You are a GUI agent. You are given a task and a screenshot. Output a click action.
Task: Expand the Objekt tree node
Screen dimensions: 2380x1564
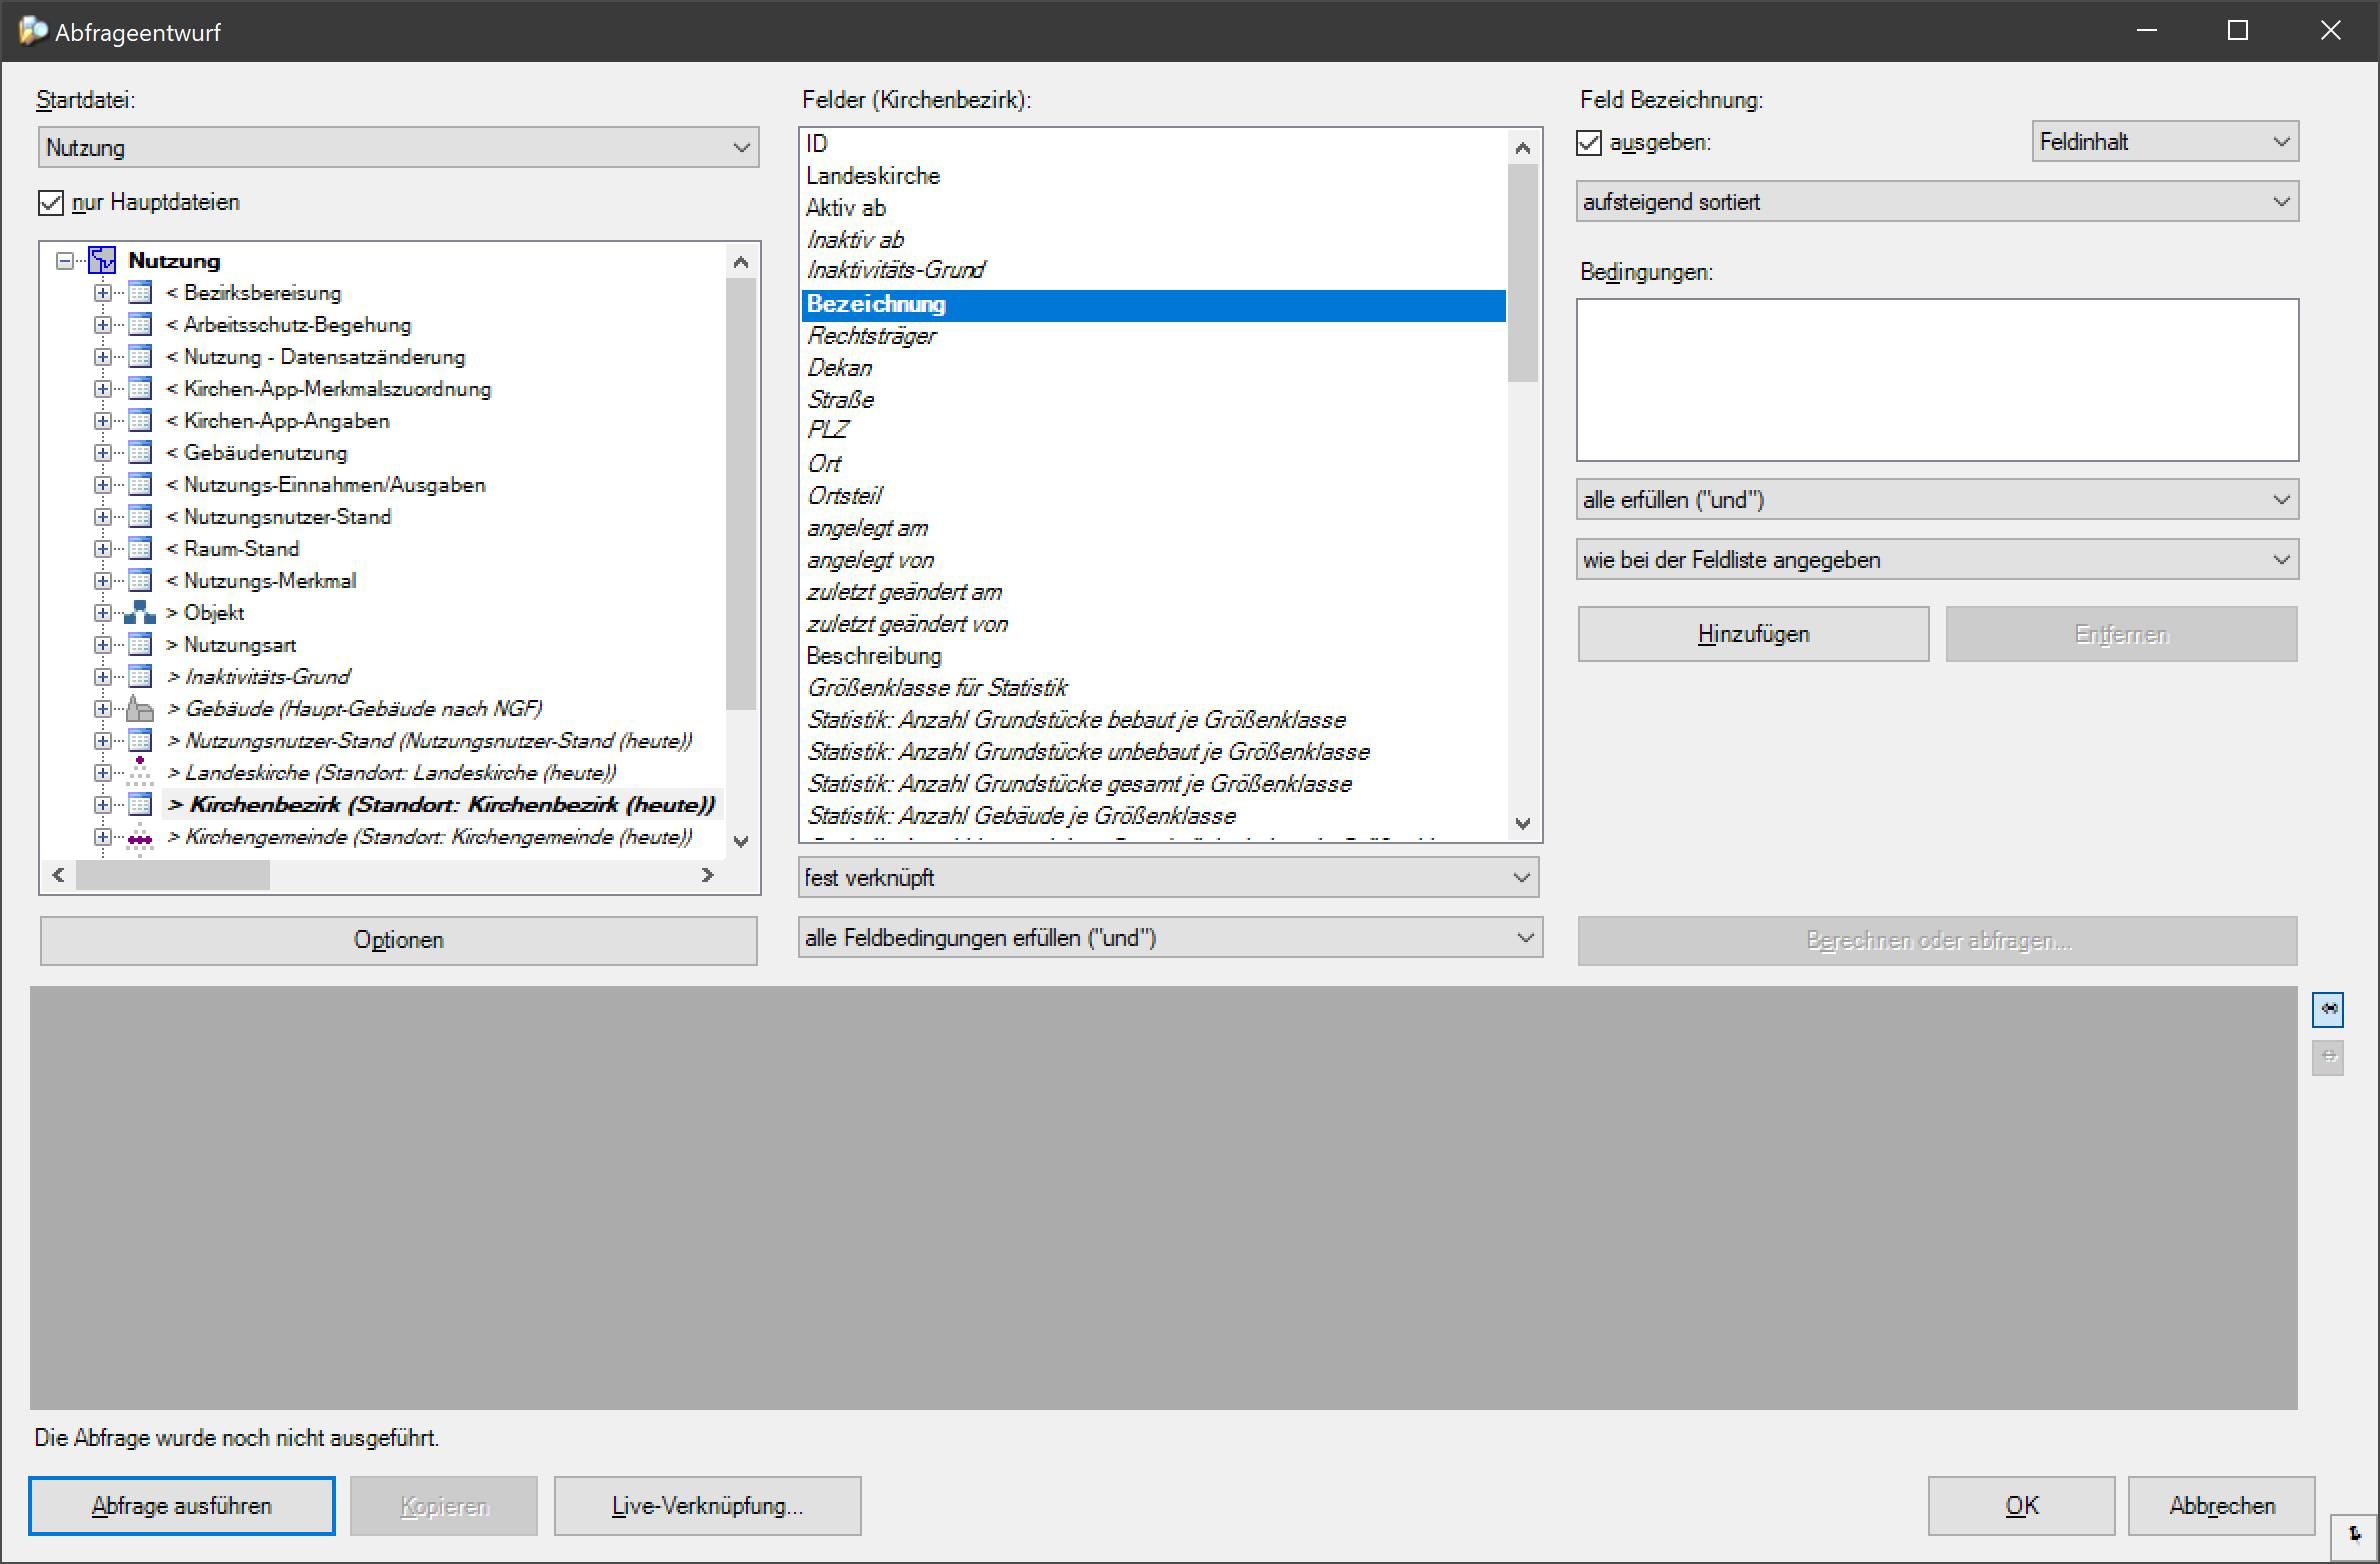[x=102, y=613]
